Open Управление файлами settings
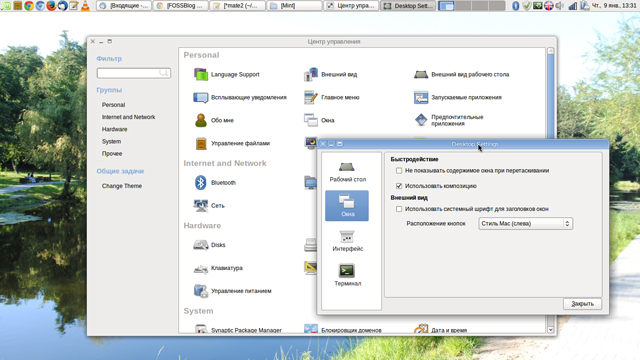 click(232, 143)
